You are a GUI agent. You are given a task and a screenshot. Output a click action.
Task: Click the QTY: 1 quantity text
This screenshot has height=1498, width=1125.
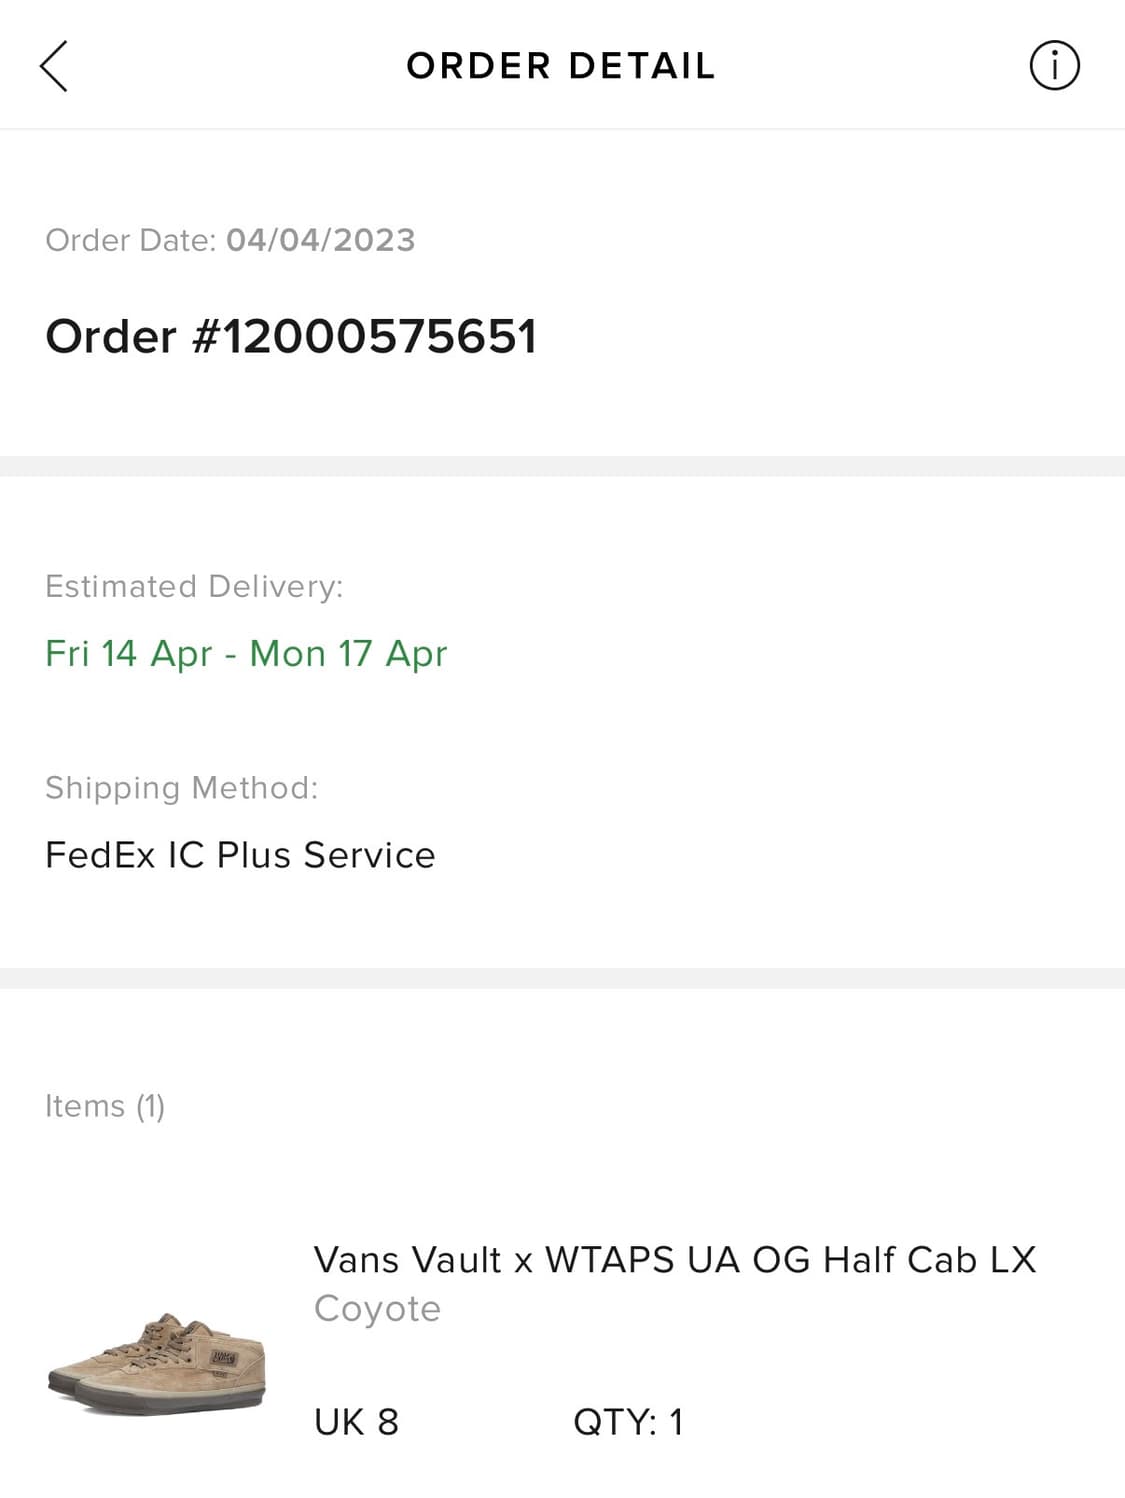pos(628,1422)
